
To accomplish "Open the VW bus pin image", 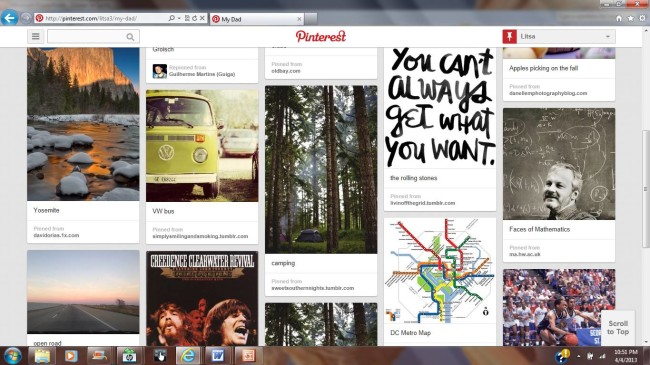I will point(202,146).
